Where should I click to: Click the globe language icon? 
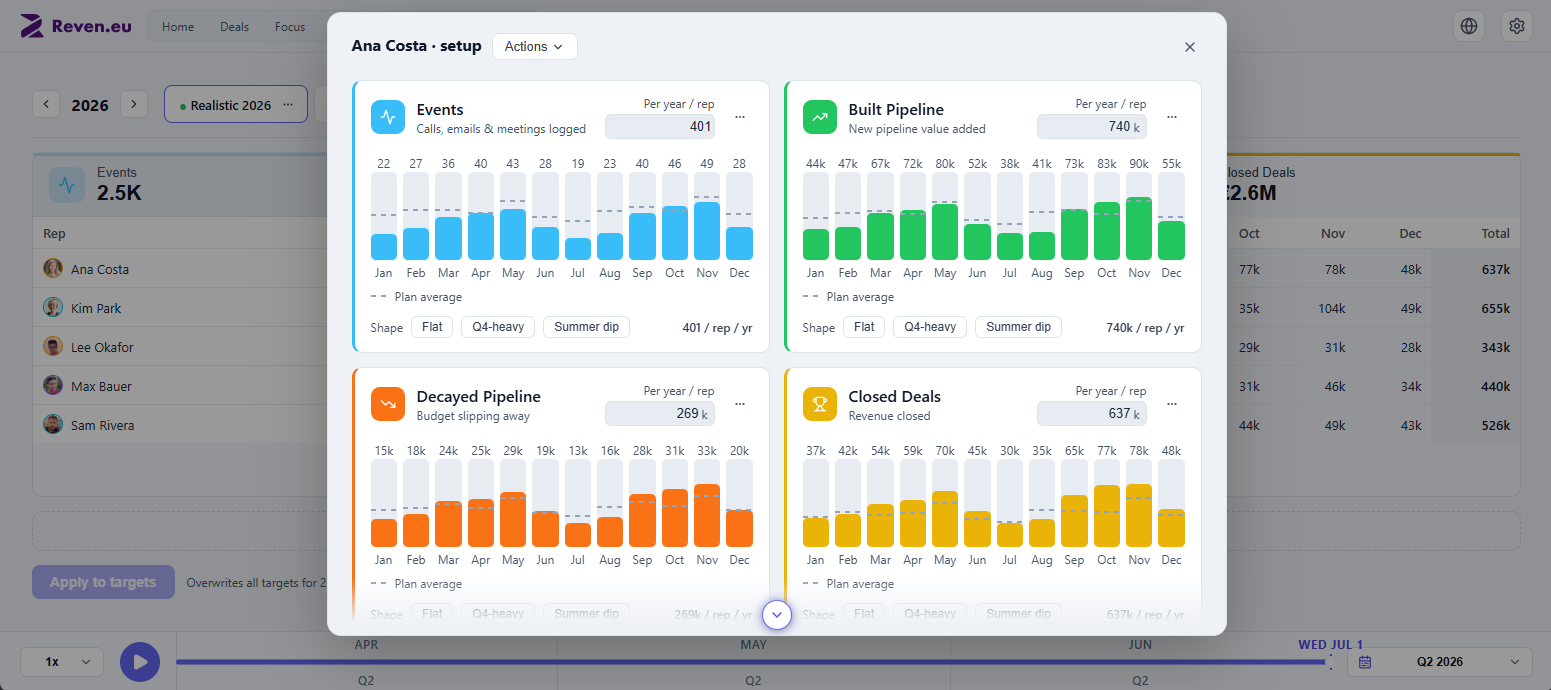point(1469,27)
